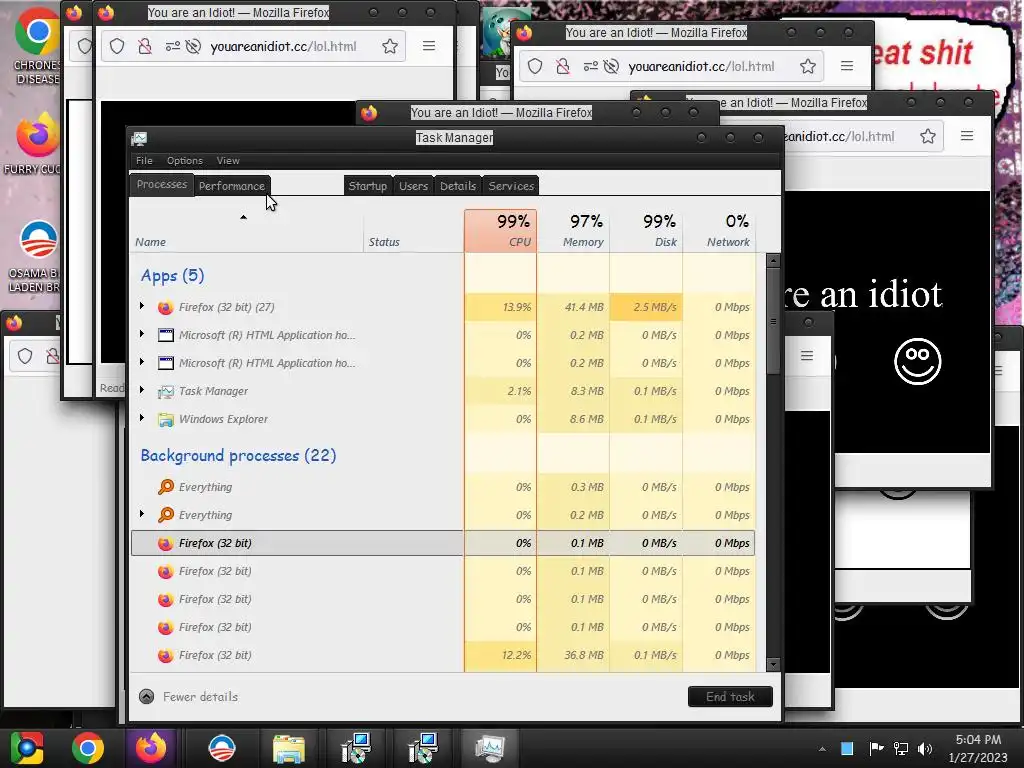Open File Explorer from the taskbar
Image resolution: width=1024 pixels, height=768 pixels.
tap(289, 748)
